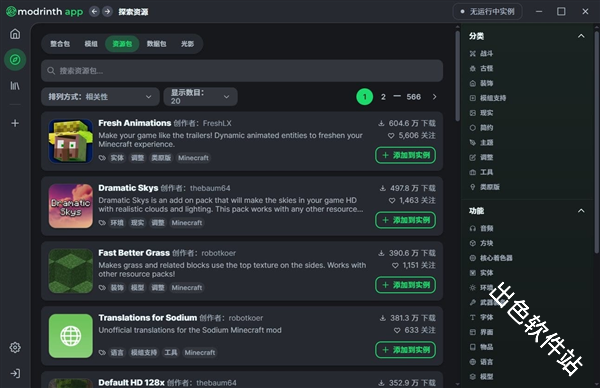Add Fast Better Grass to an instance
The height and width of the screenshot is (388, 600).
click(406, 285)
